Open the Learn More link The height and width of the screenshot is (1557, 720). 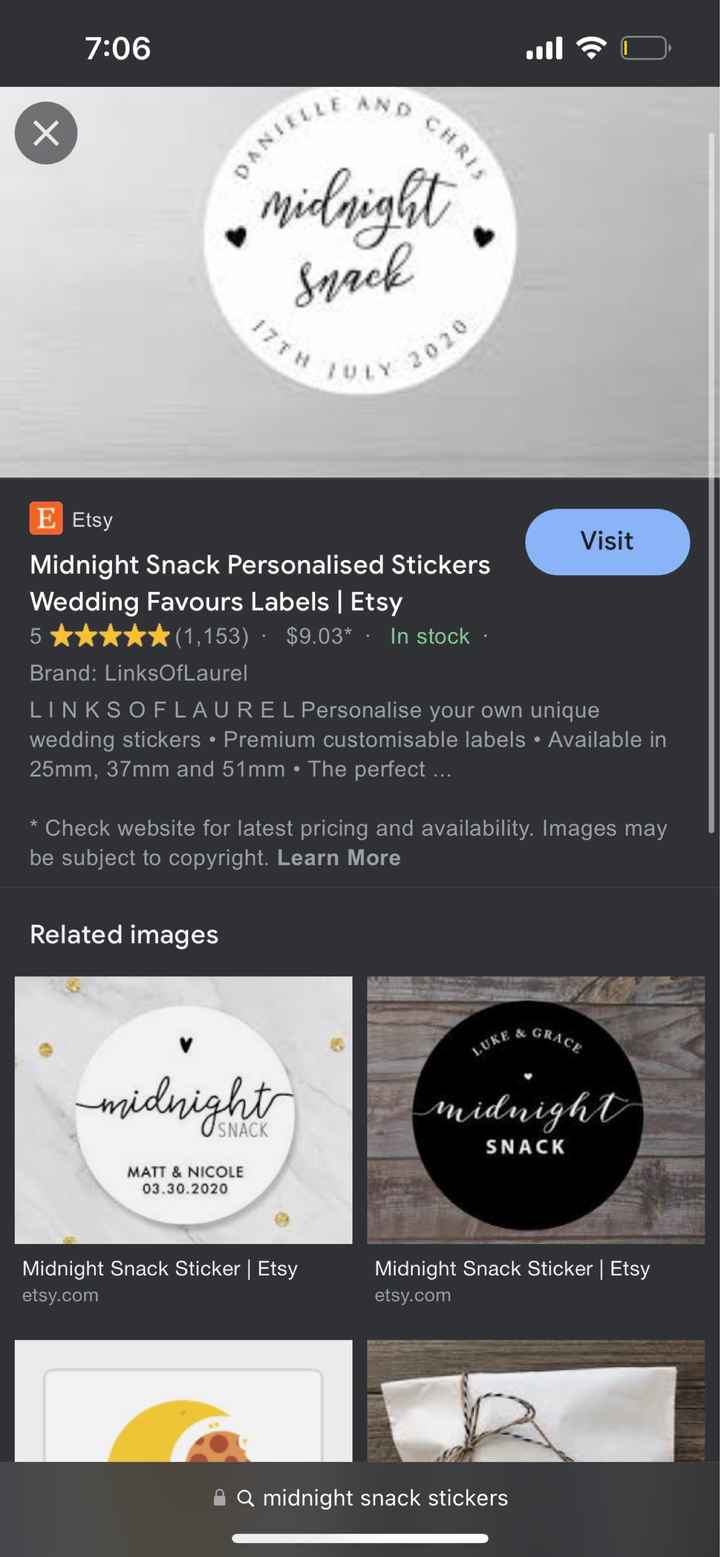[x=339, y=858]
